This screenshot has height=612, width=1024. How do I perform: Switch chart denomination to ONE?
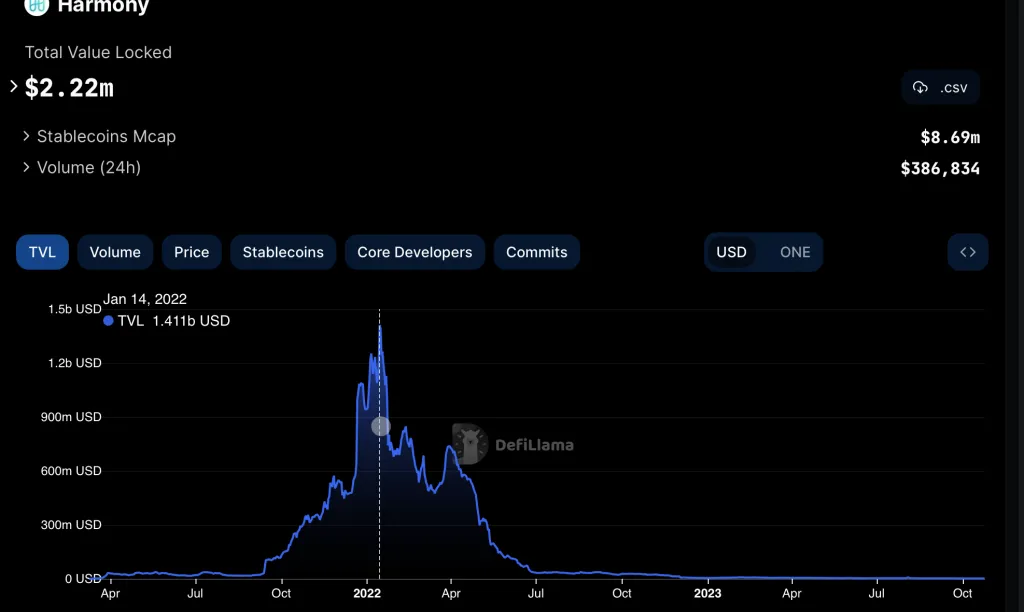[795, 252]
